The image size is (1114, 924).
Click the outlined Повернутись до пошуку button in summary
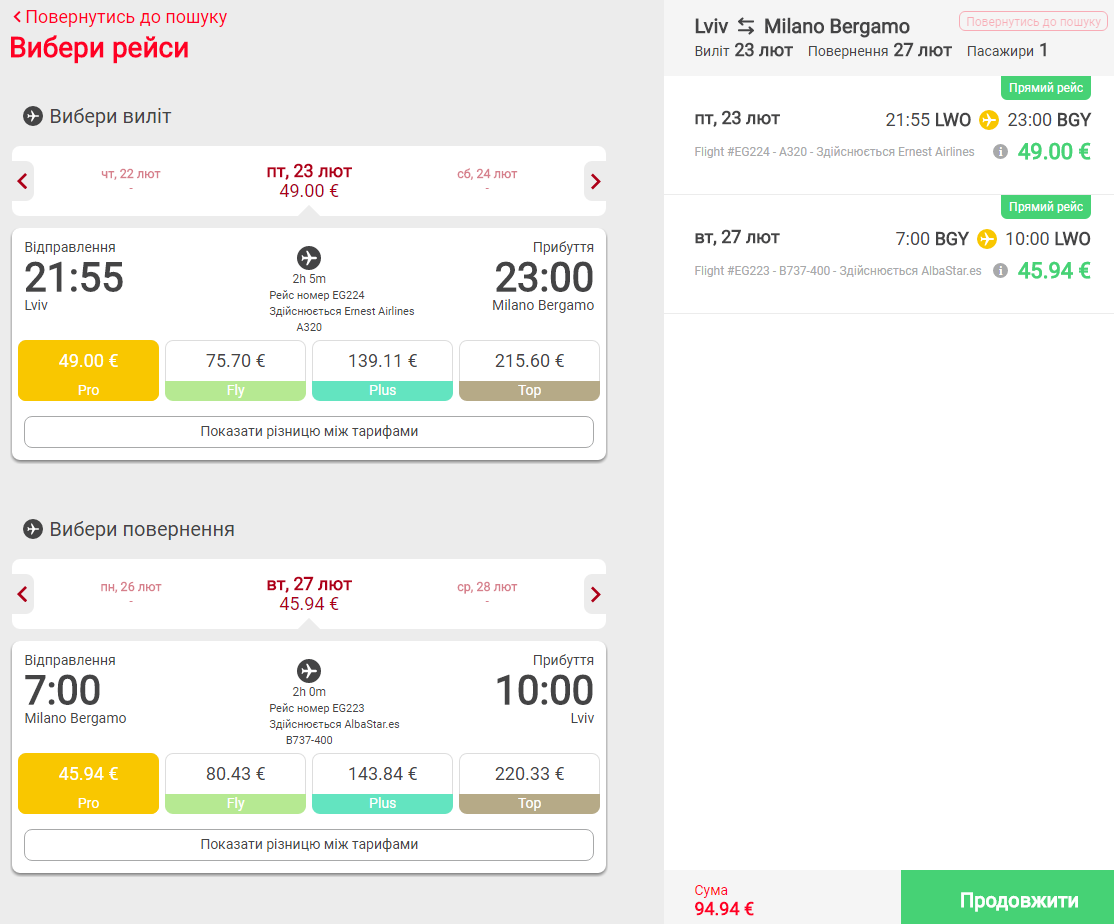1033,21
